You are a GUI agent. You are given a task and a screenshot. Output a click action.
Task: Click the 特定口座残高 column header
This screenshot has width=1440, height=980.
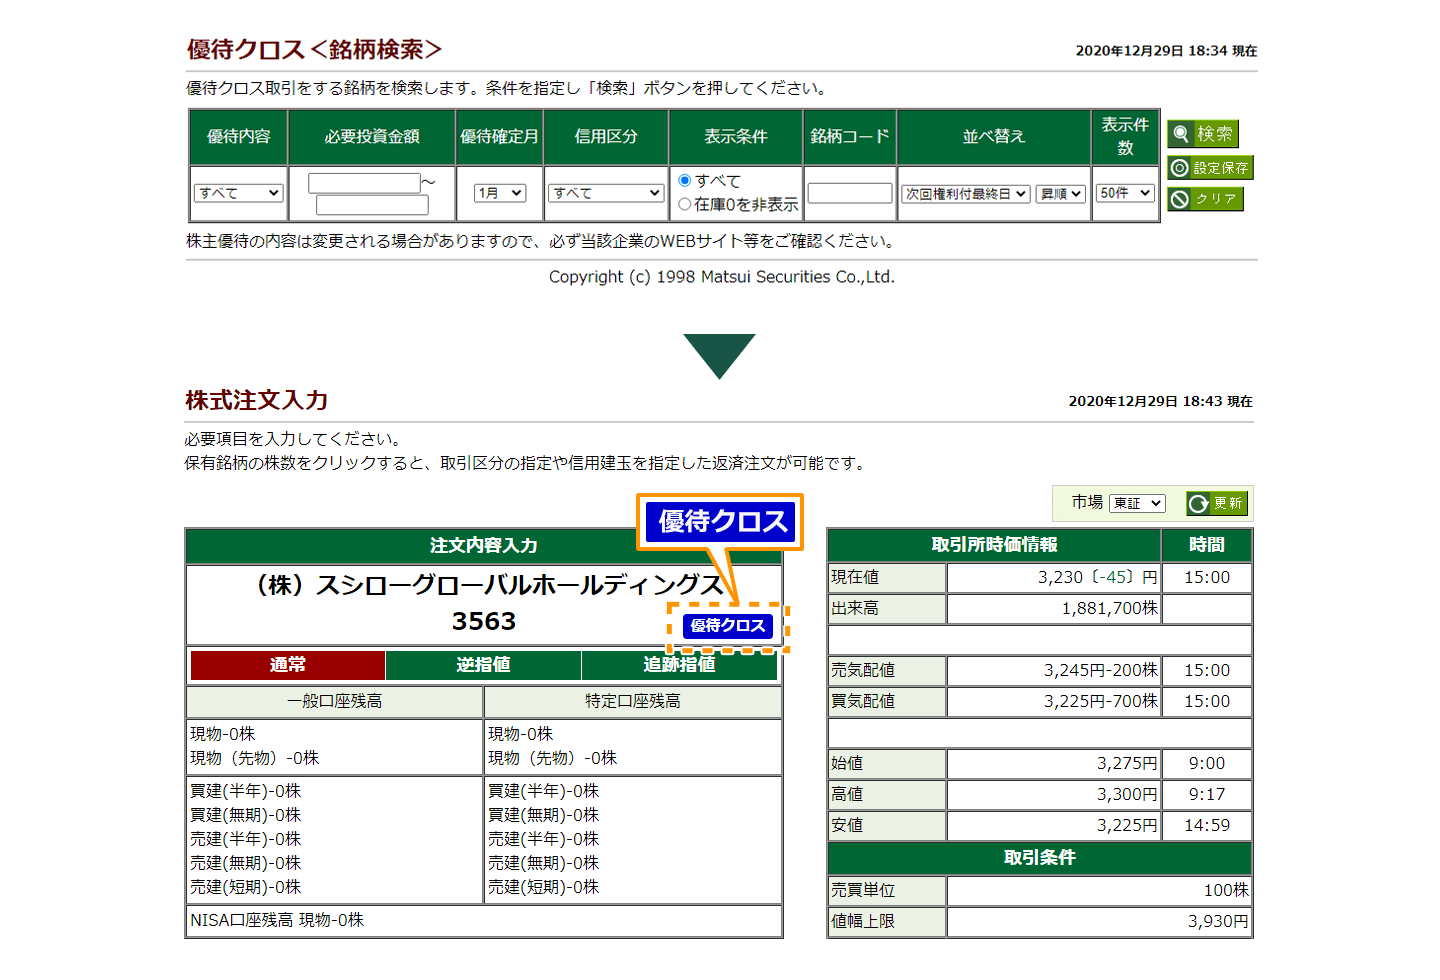click(633, 701)
